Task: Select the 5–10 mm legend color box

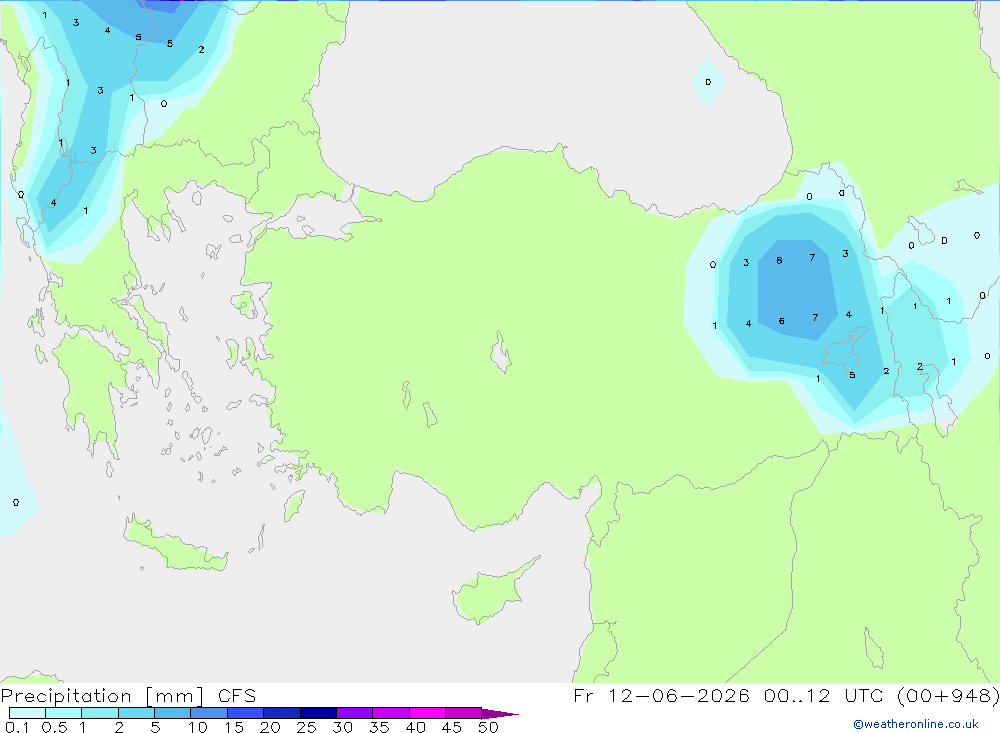Action: coord(173,713)
